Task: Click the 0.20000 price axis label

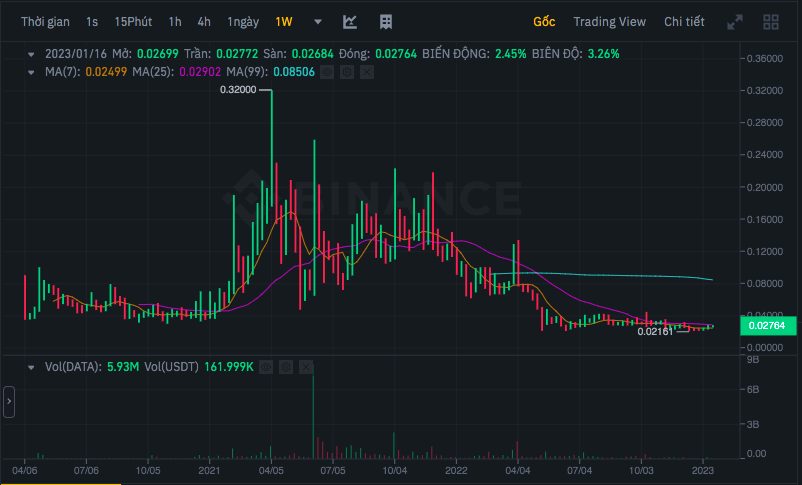Action: pyautogui.click(x=765, y=188)
